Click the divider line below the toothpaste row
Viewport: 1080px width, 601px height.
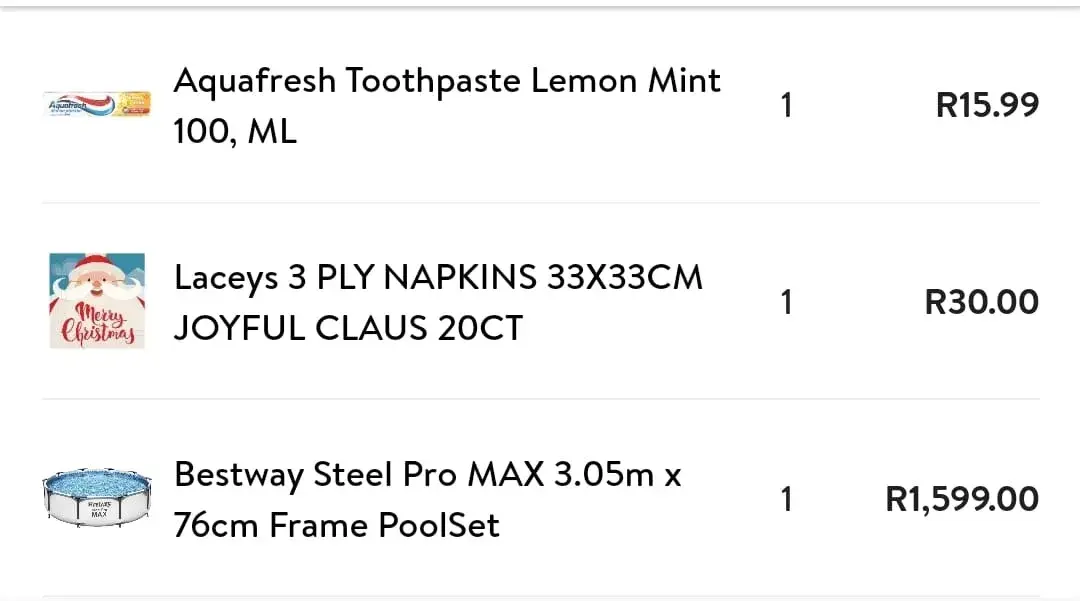click(540, 203)
